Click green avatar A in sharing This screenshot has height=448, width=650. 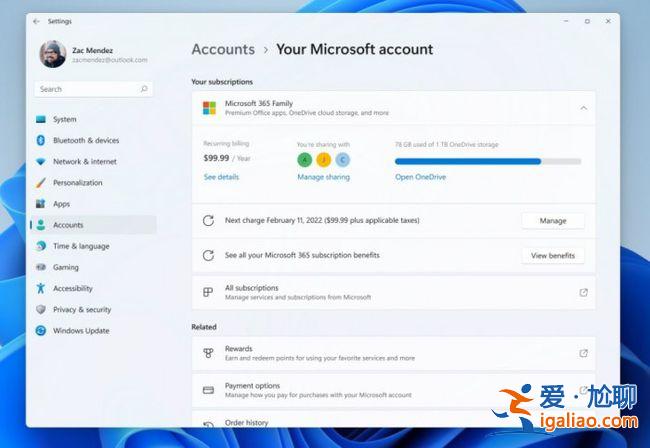point(305,160)
